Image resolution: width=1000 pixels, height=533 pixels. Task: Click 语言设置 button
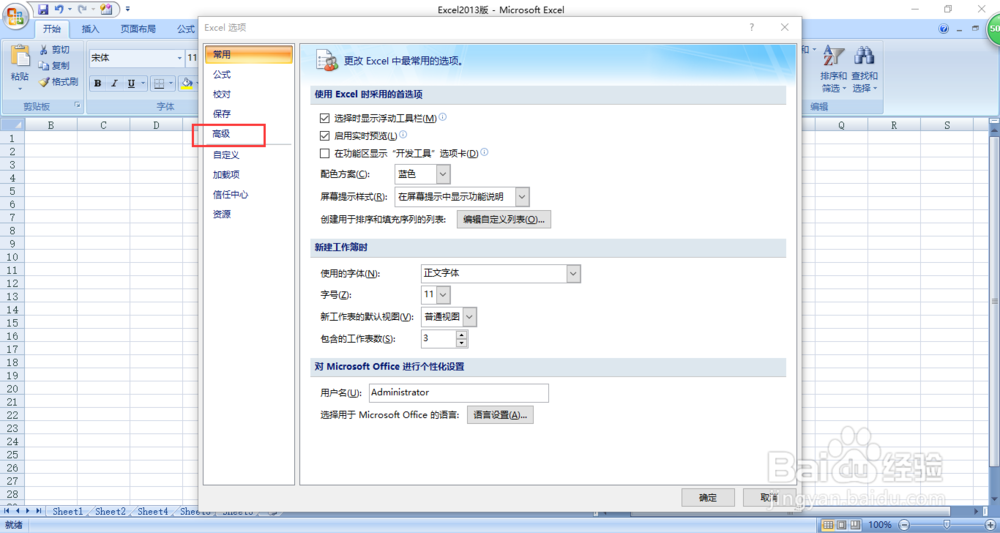[500, 415]
